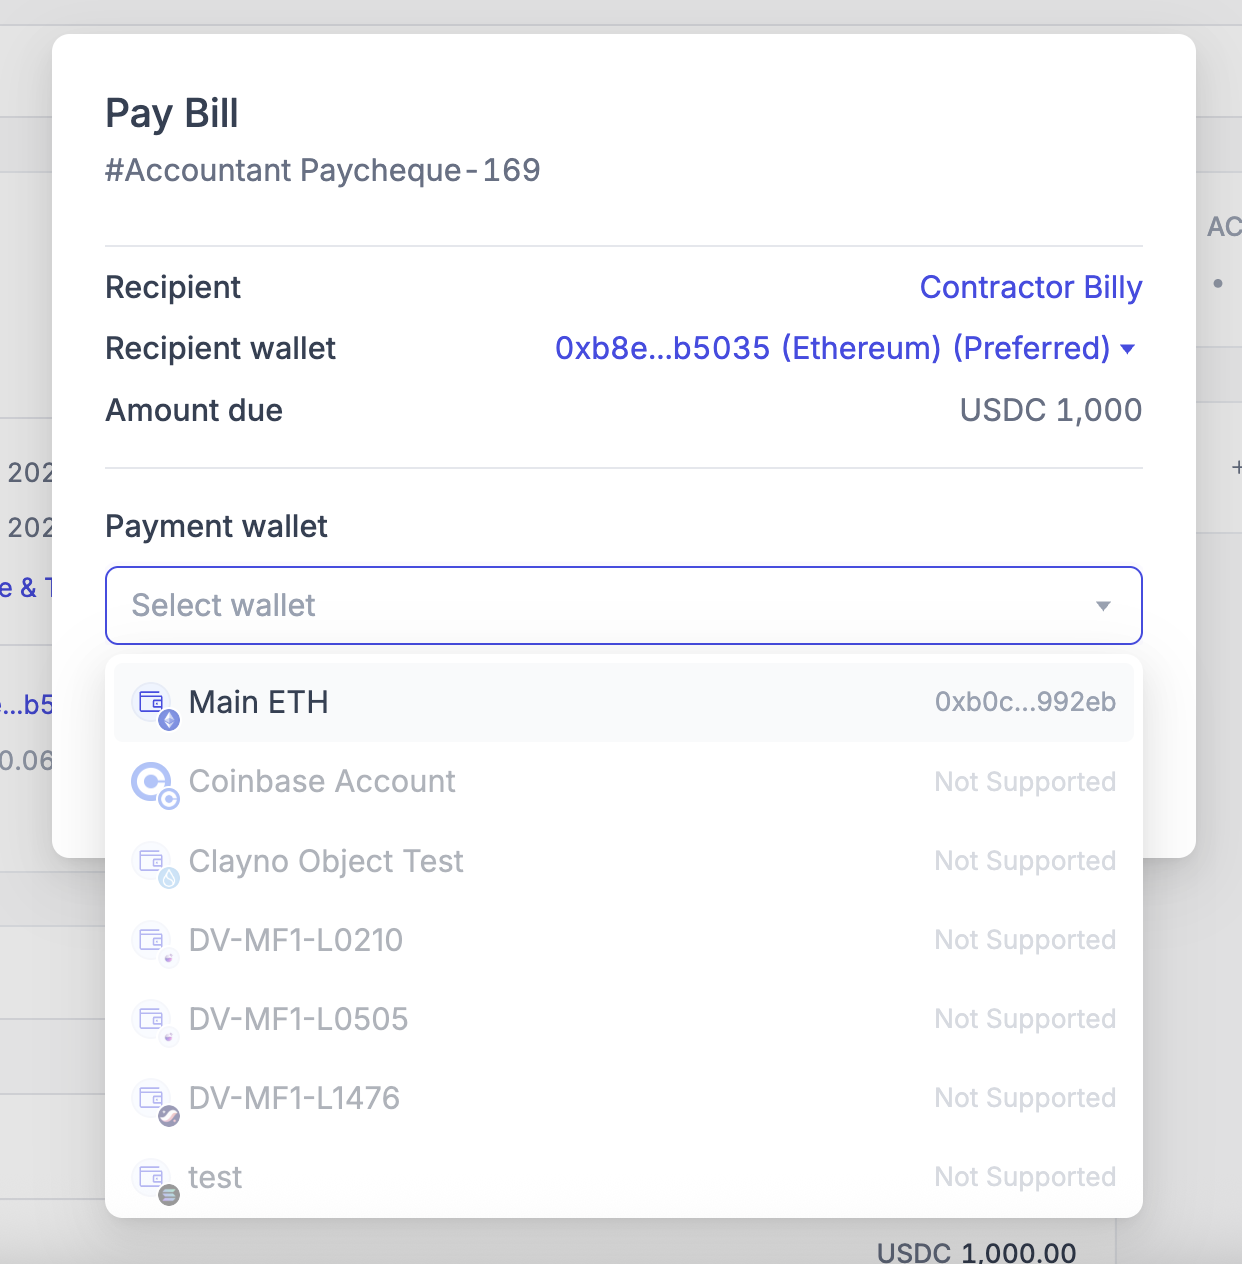This screenshot has height=1264, width=1242.
Task: Click the DV-MF1-L0210 wallet icon
Action: coord(154,941)
